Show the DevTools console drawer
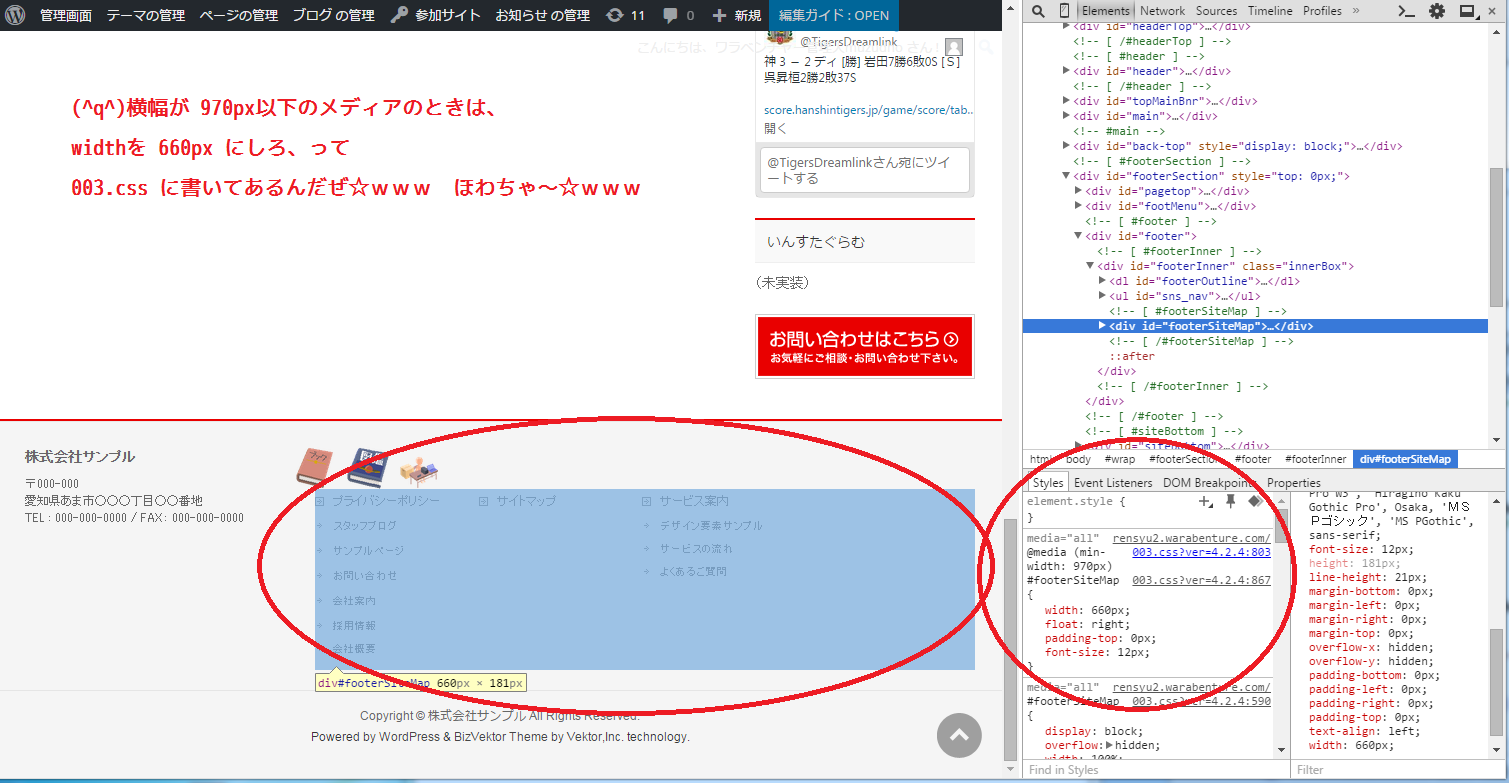Viewport: 1509px width, 783px height. point(1406,11)
